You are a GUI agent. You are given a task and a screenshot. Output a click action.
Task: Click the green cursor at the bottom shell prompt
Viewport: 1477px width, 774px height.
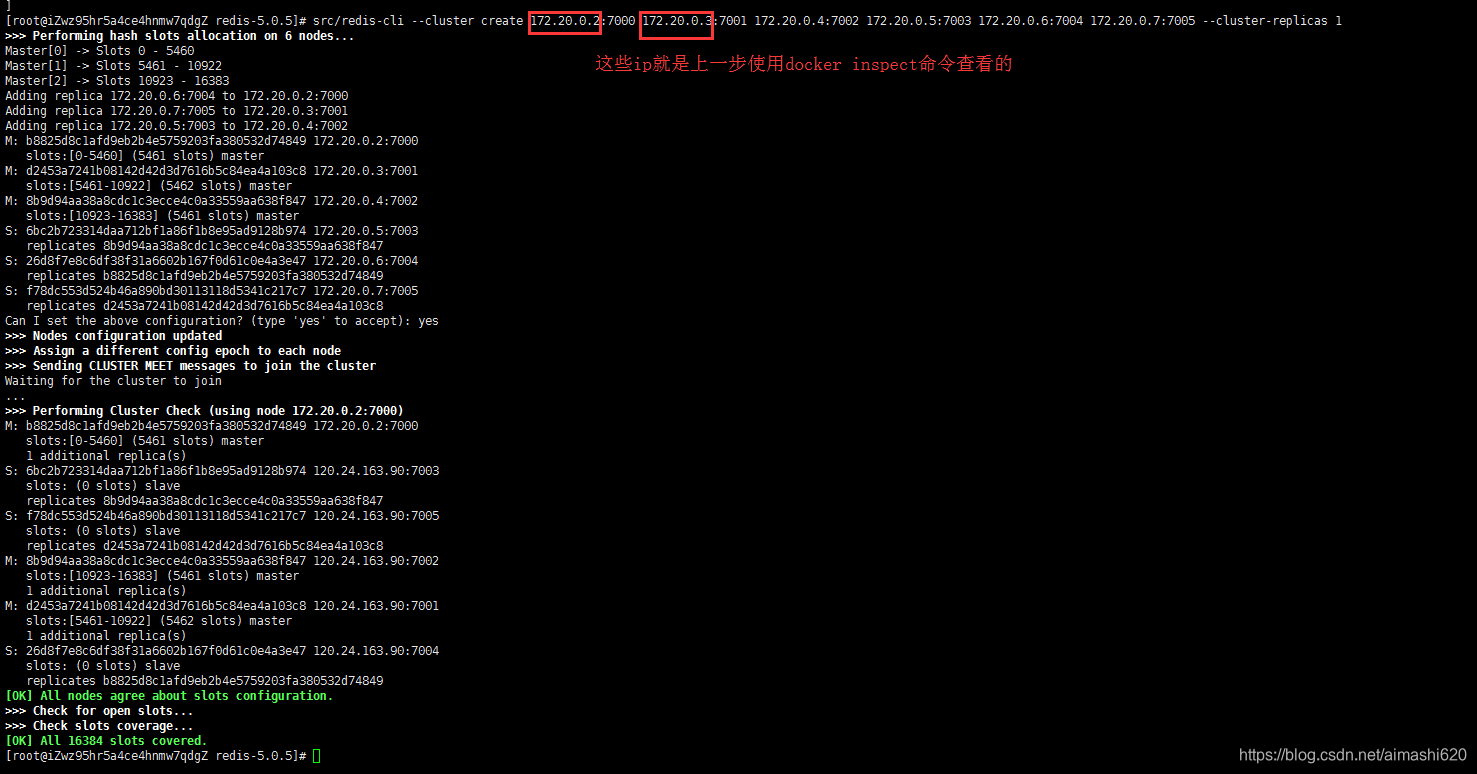(x=317, y=756)
